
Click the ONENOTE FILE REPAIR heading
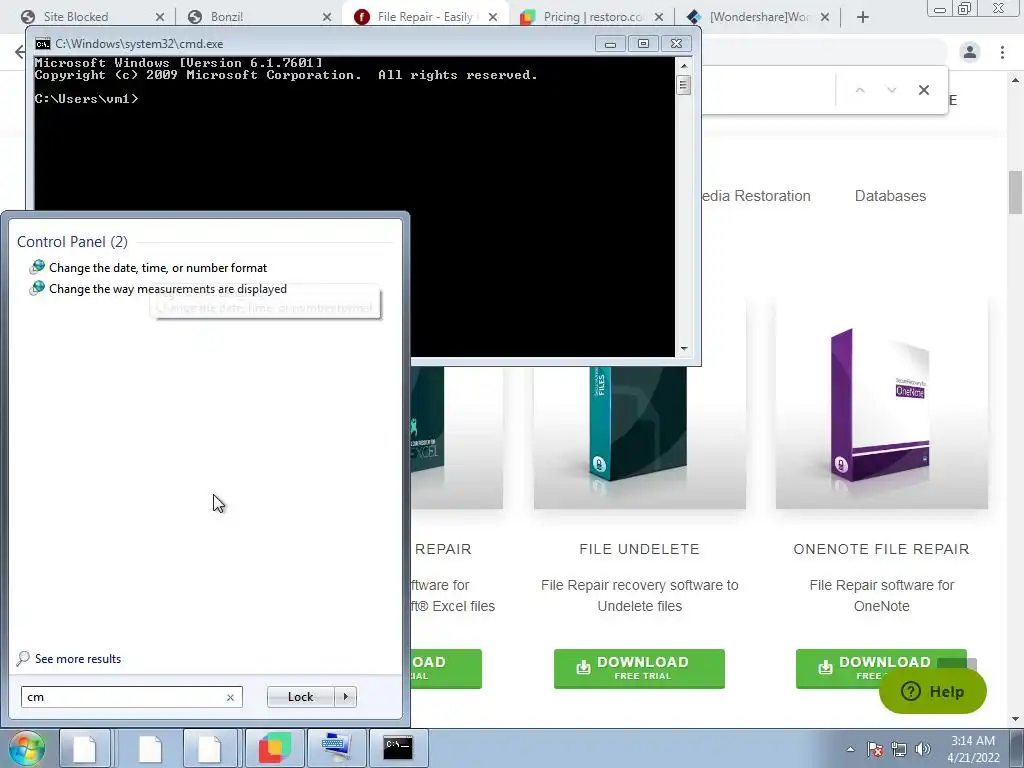click(x=882, y=549)
